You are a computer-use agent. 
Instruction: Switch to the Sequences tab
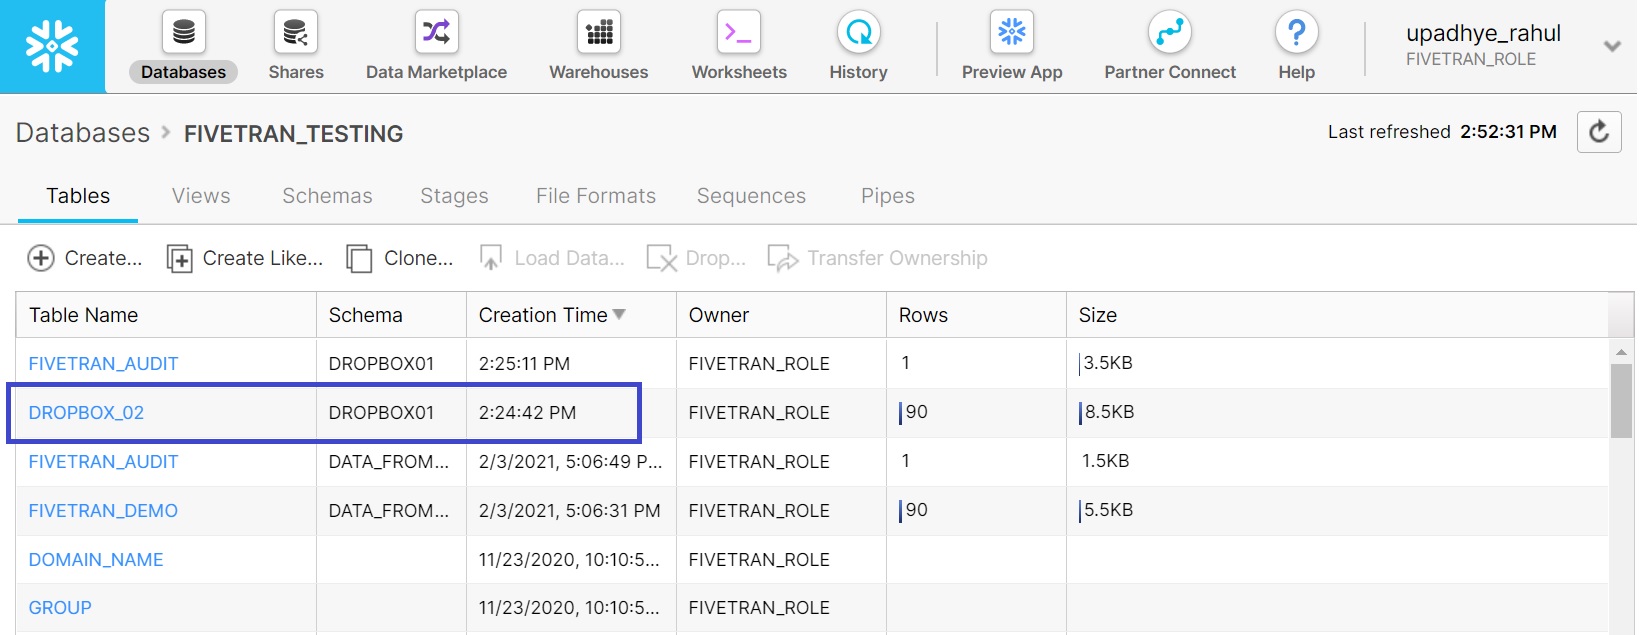click(751, 196)
